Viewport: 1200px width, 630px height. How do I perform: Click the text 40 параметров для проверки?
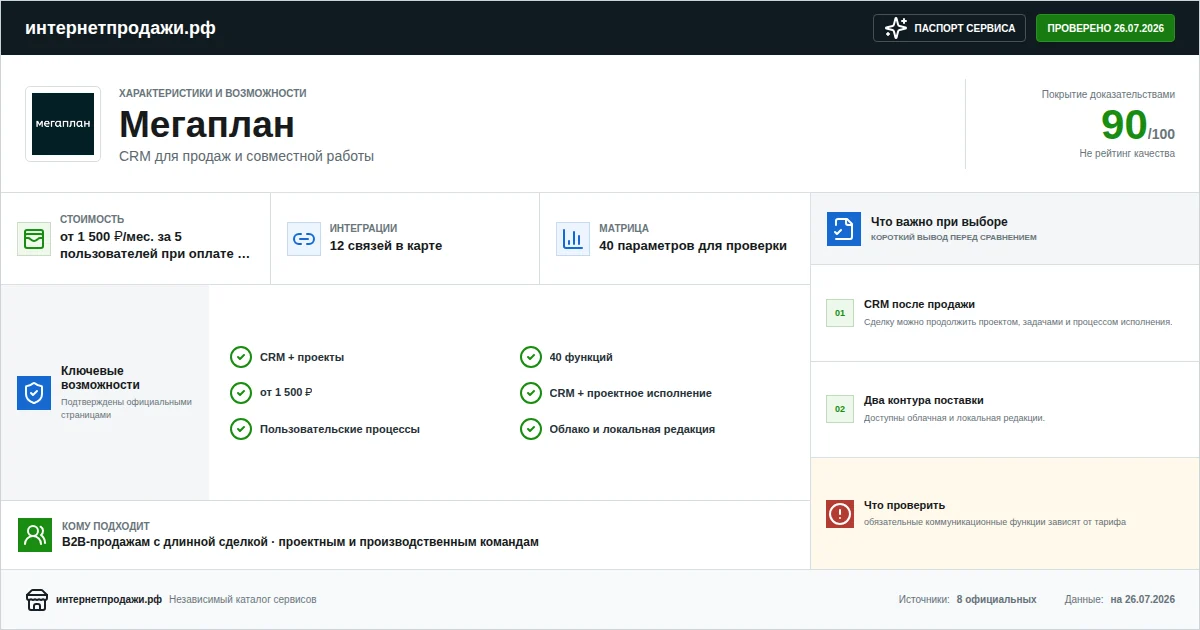pyautogui.click(x=693, y=246)
